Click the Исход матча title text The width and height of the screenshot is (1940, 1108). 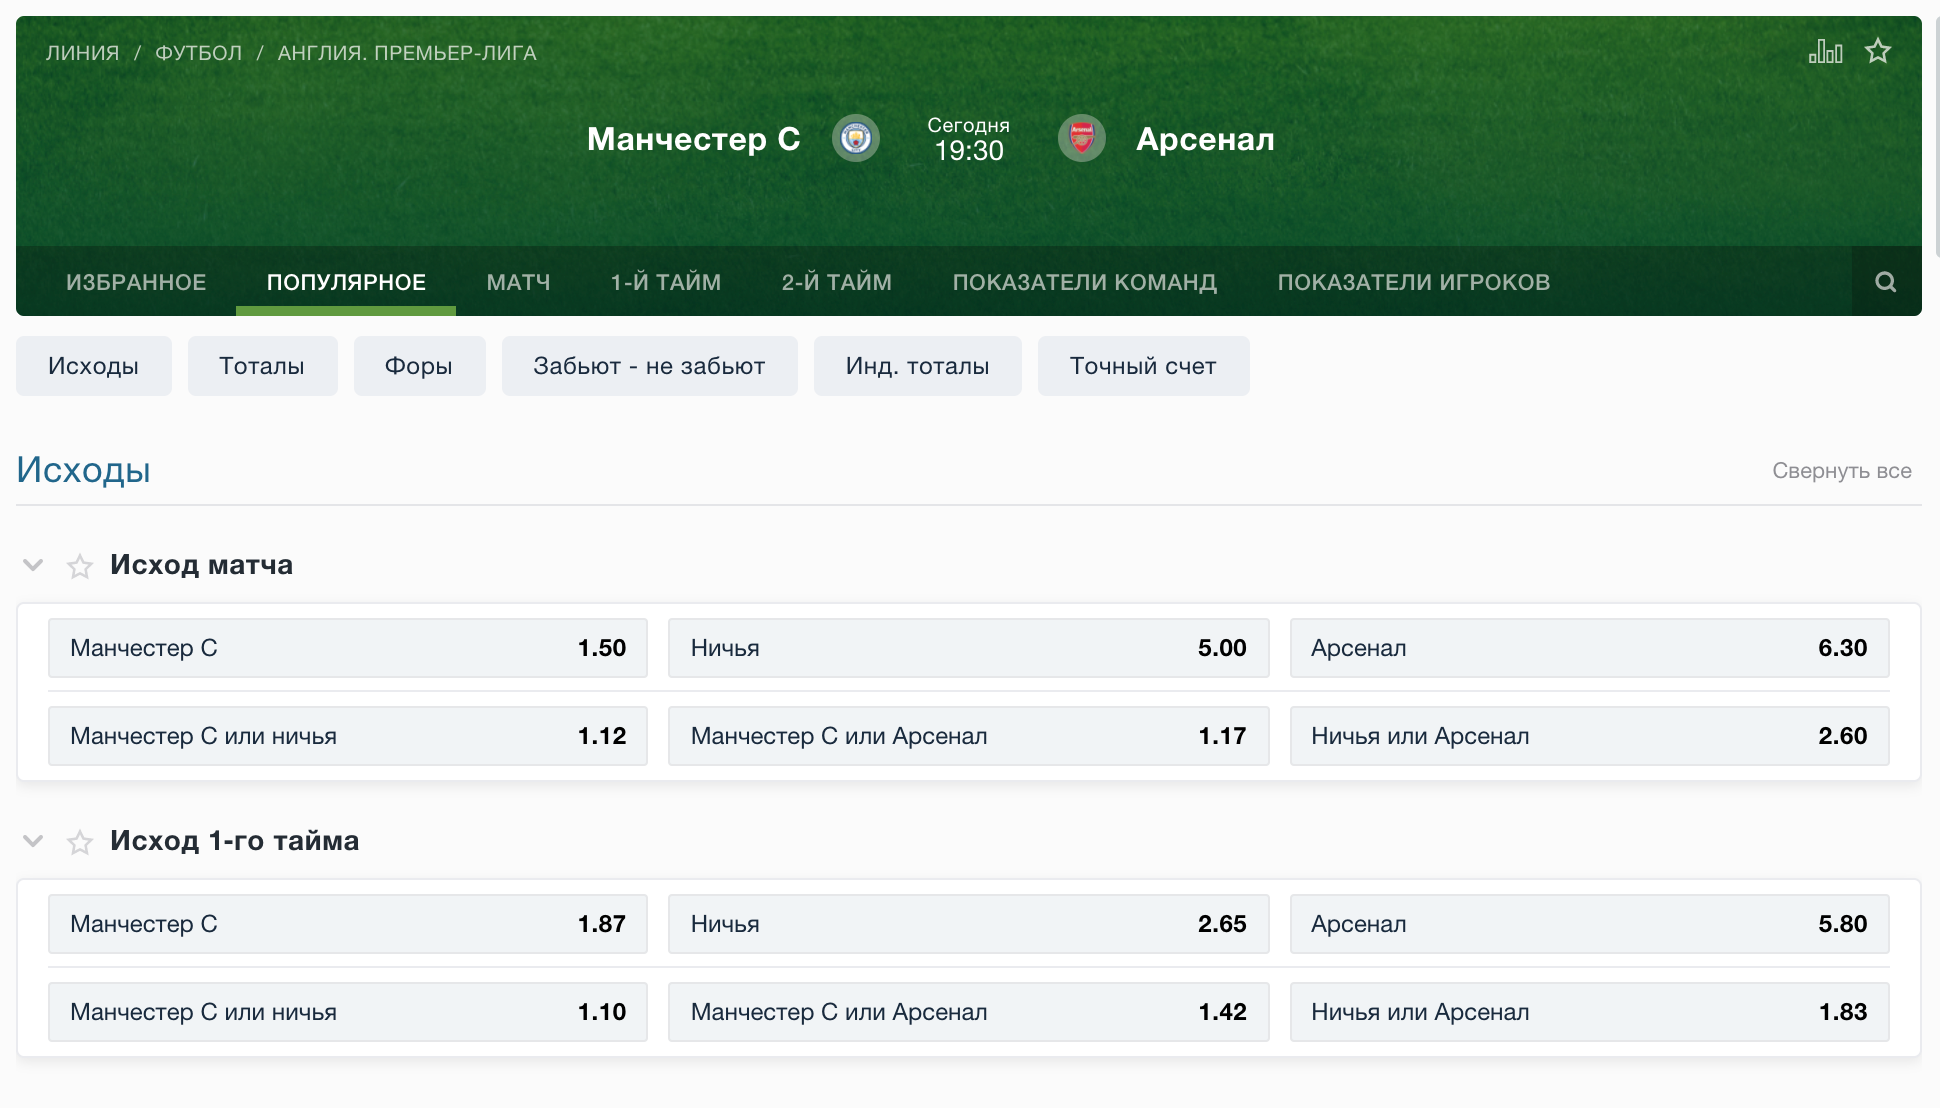[201, 565]
